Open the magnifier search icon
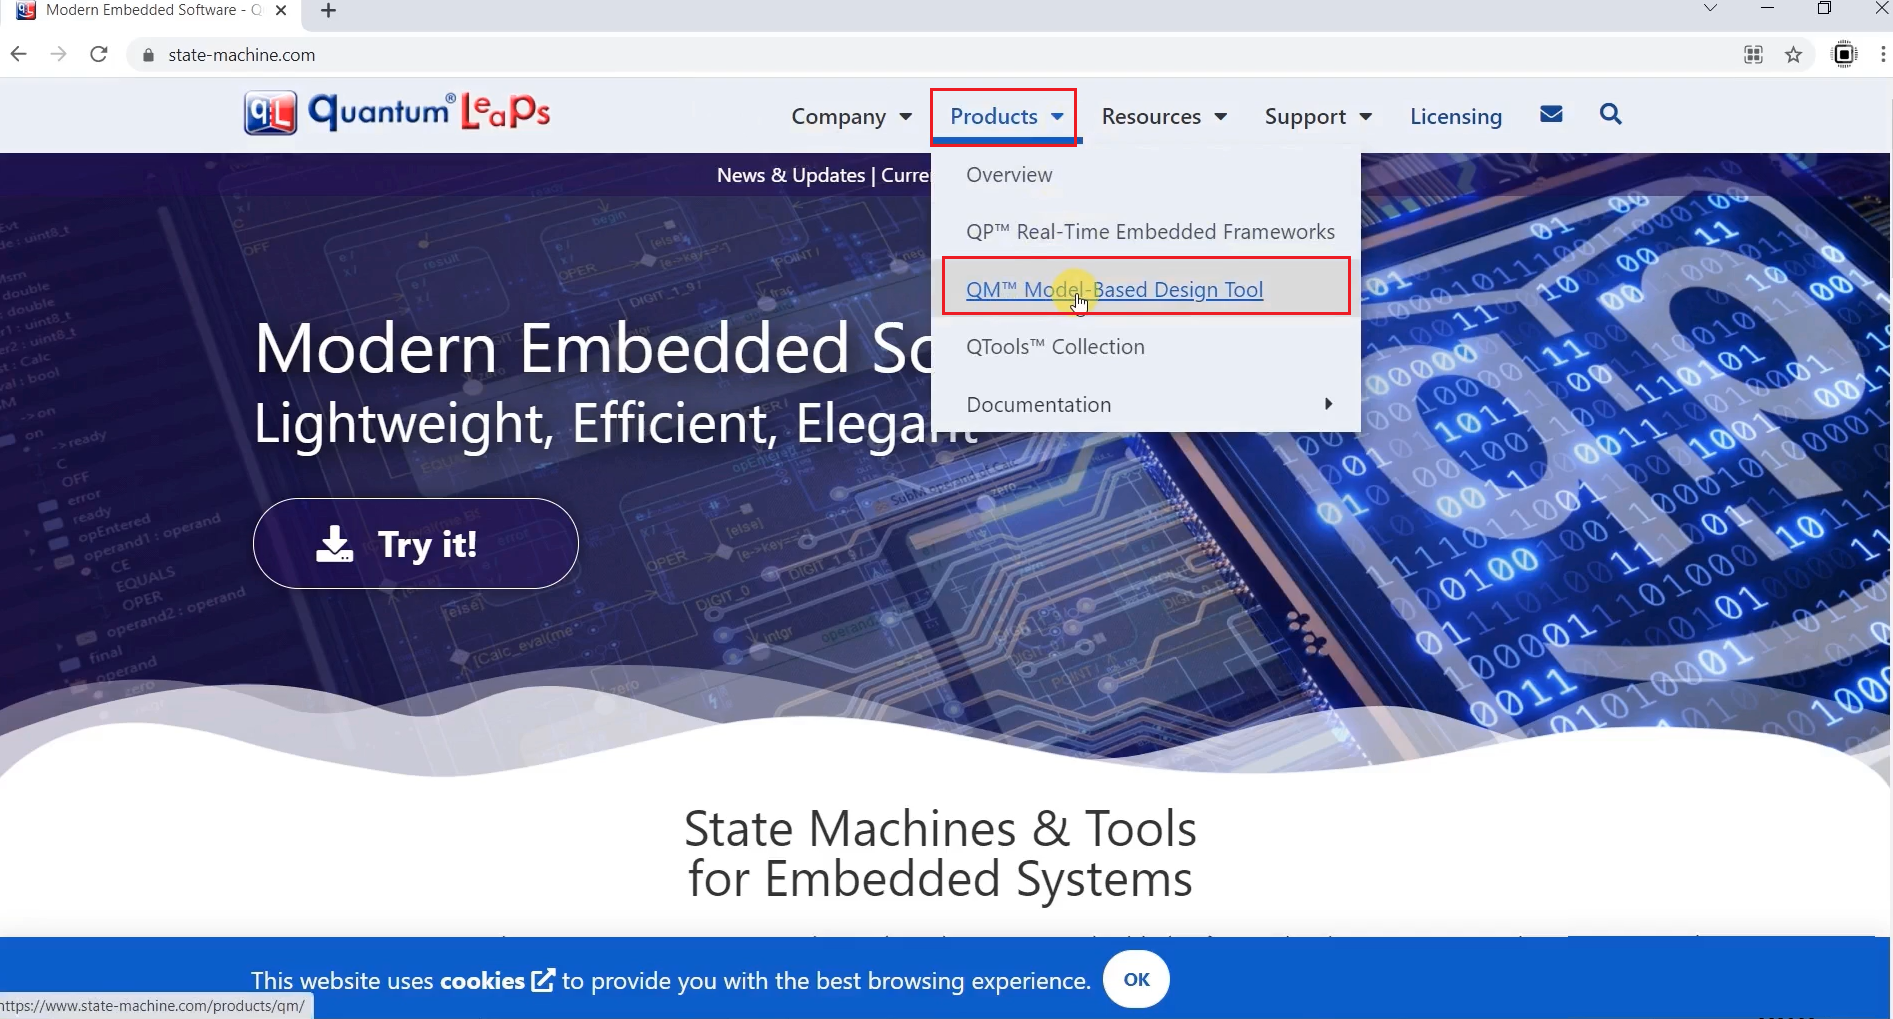Viewport: 1893px width, 1019px height. pos(1610,115)
